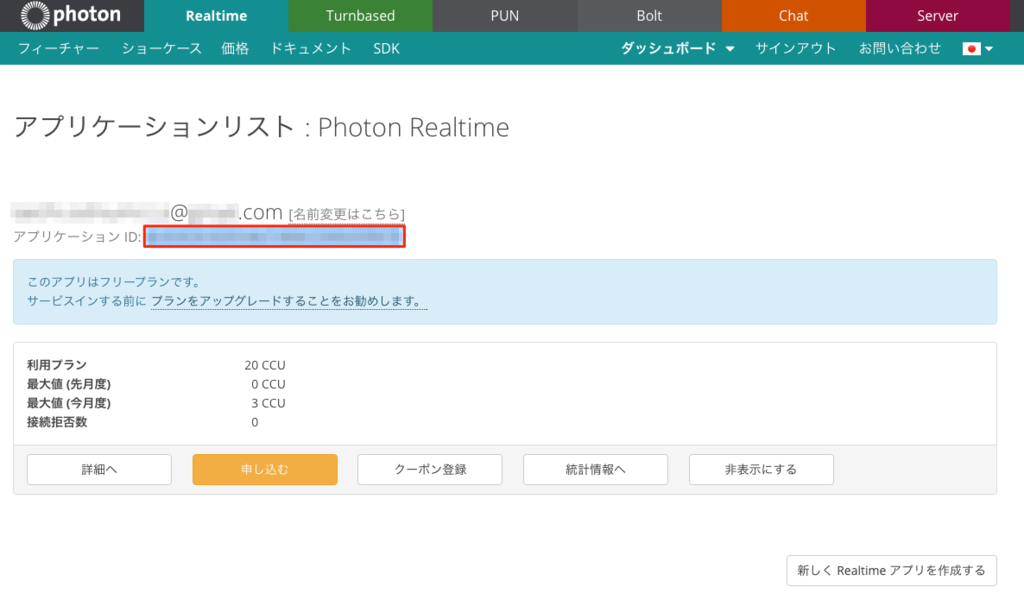
Task: Open お問い合わせ contact page
Action: pos(900,48)
